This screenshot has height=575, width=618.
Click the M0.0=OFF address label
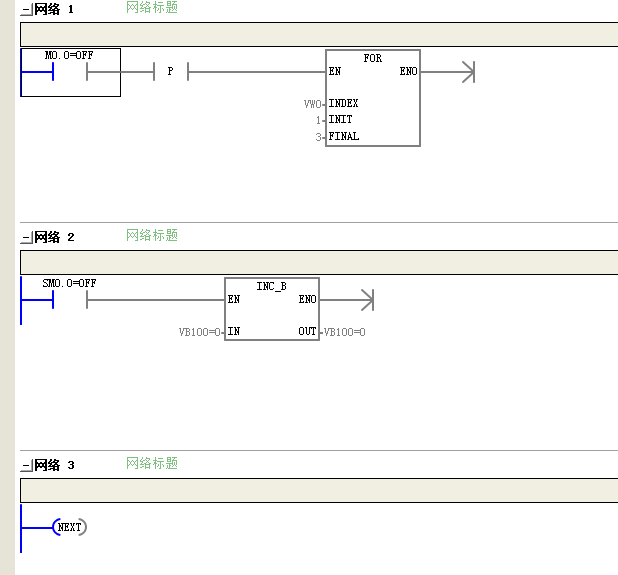click(x=69, y=55)
